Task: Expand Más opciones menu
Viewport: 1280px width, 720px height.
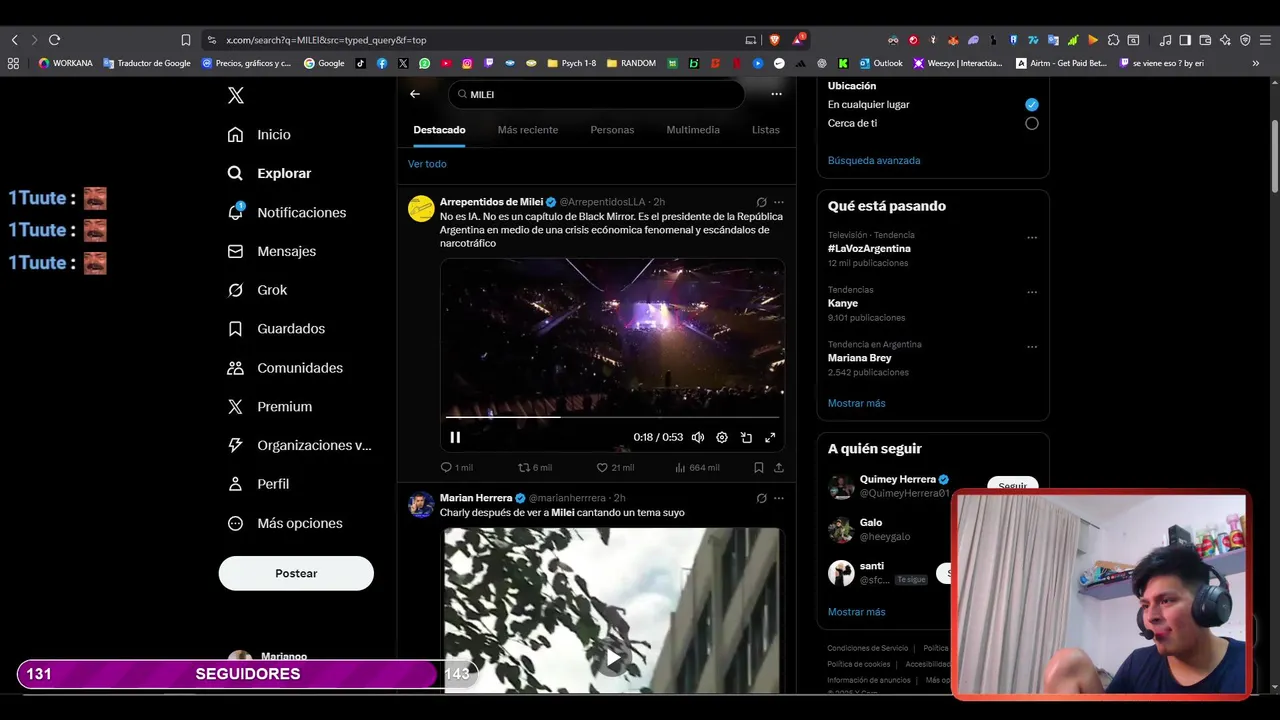Action: pyautogui.click(x=285, y=523)
